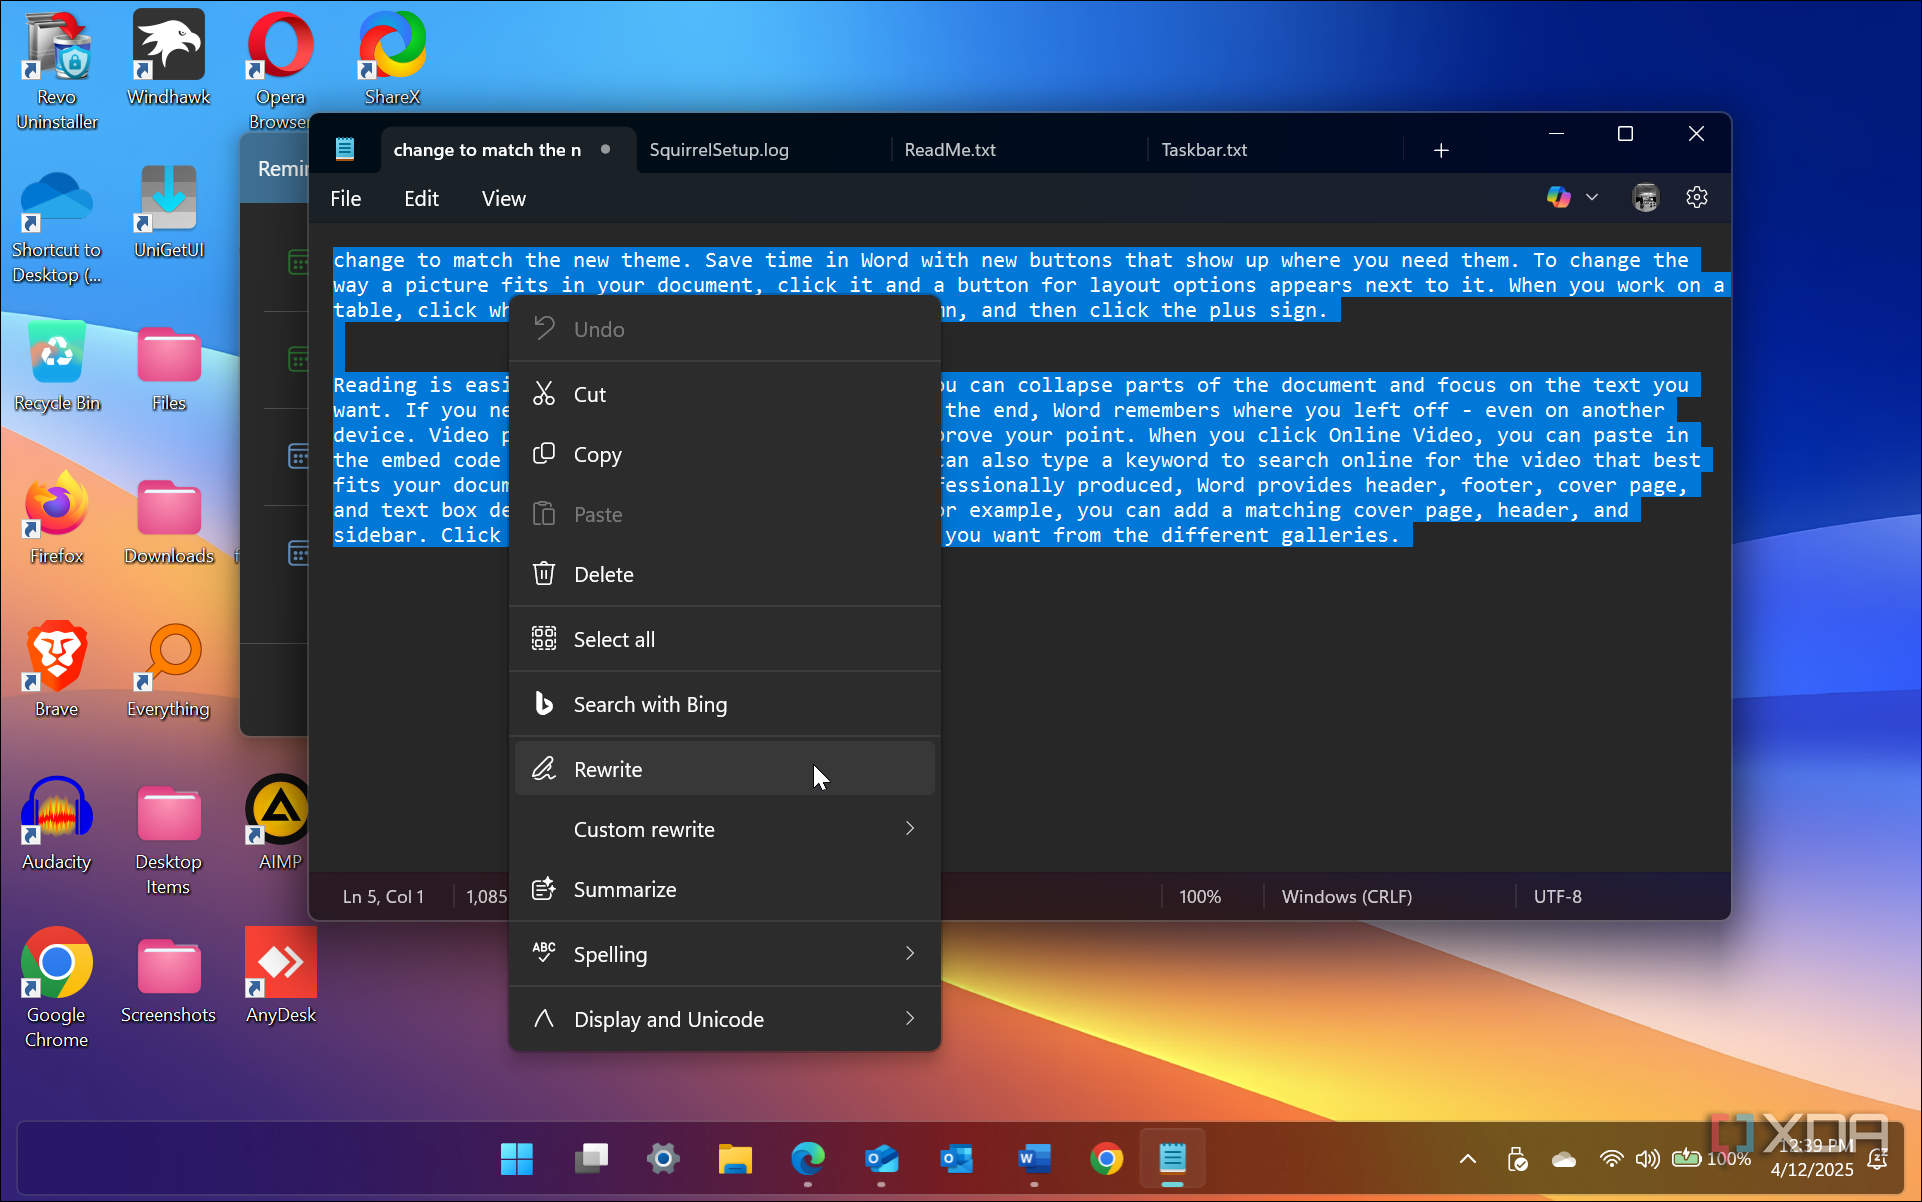
Task: Open the File menu
Action: (346, 198)
